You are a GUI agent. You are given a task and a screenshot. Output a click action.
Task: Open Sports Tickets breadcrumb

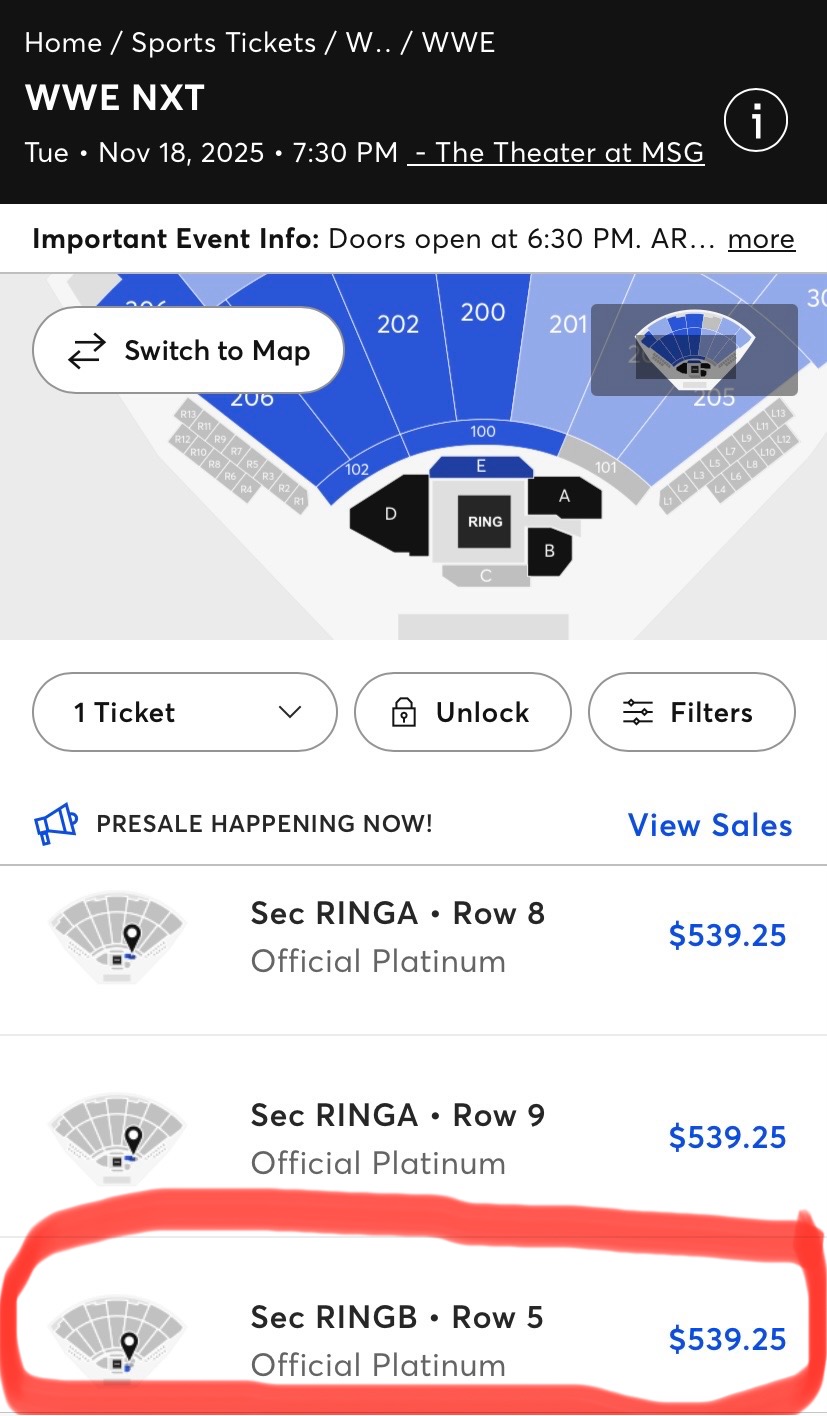point(223,43)
